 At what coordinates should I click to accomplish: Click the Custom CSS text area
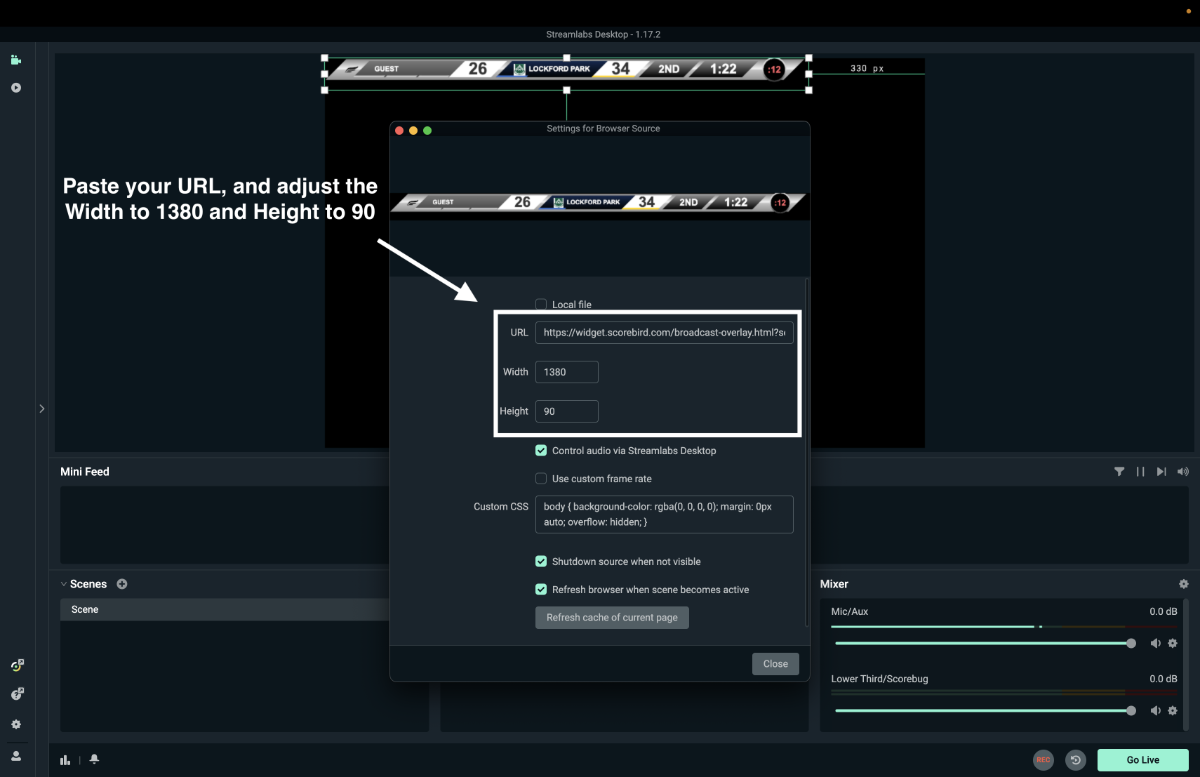(x=664, y=514)
